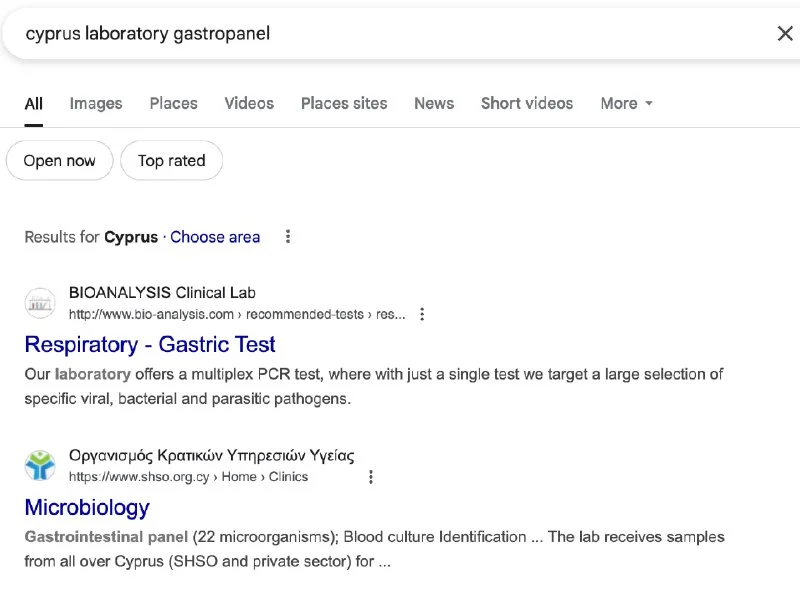Screen dimensions: 800x605
Task: Switch to the Places tab
Action: click(173, 103)
